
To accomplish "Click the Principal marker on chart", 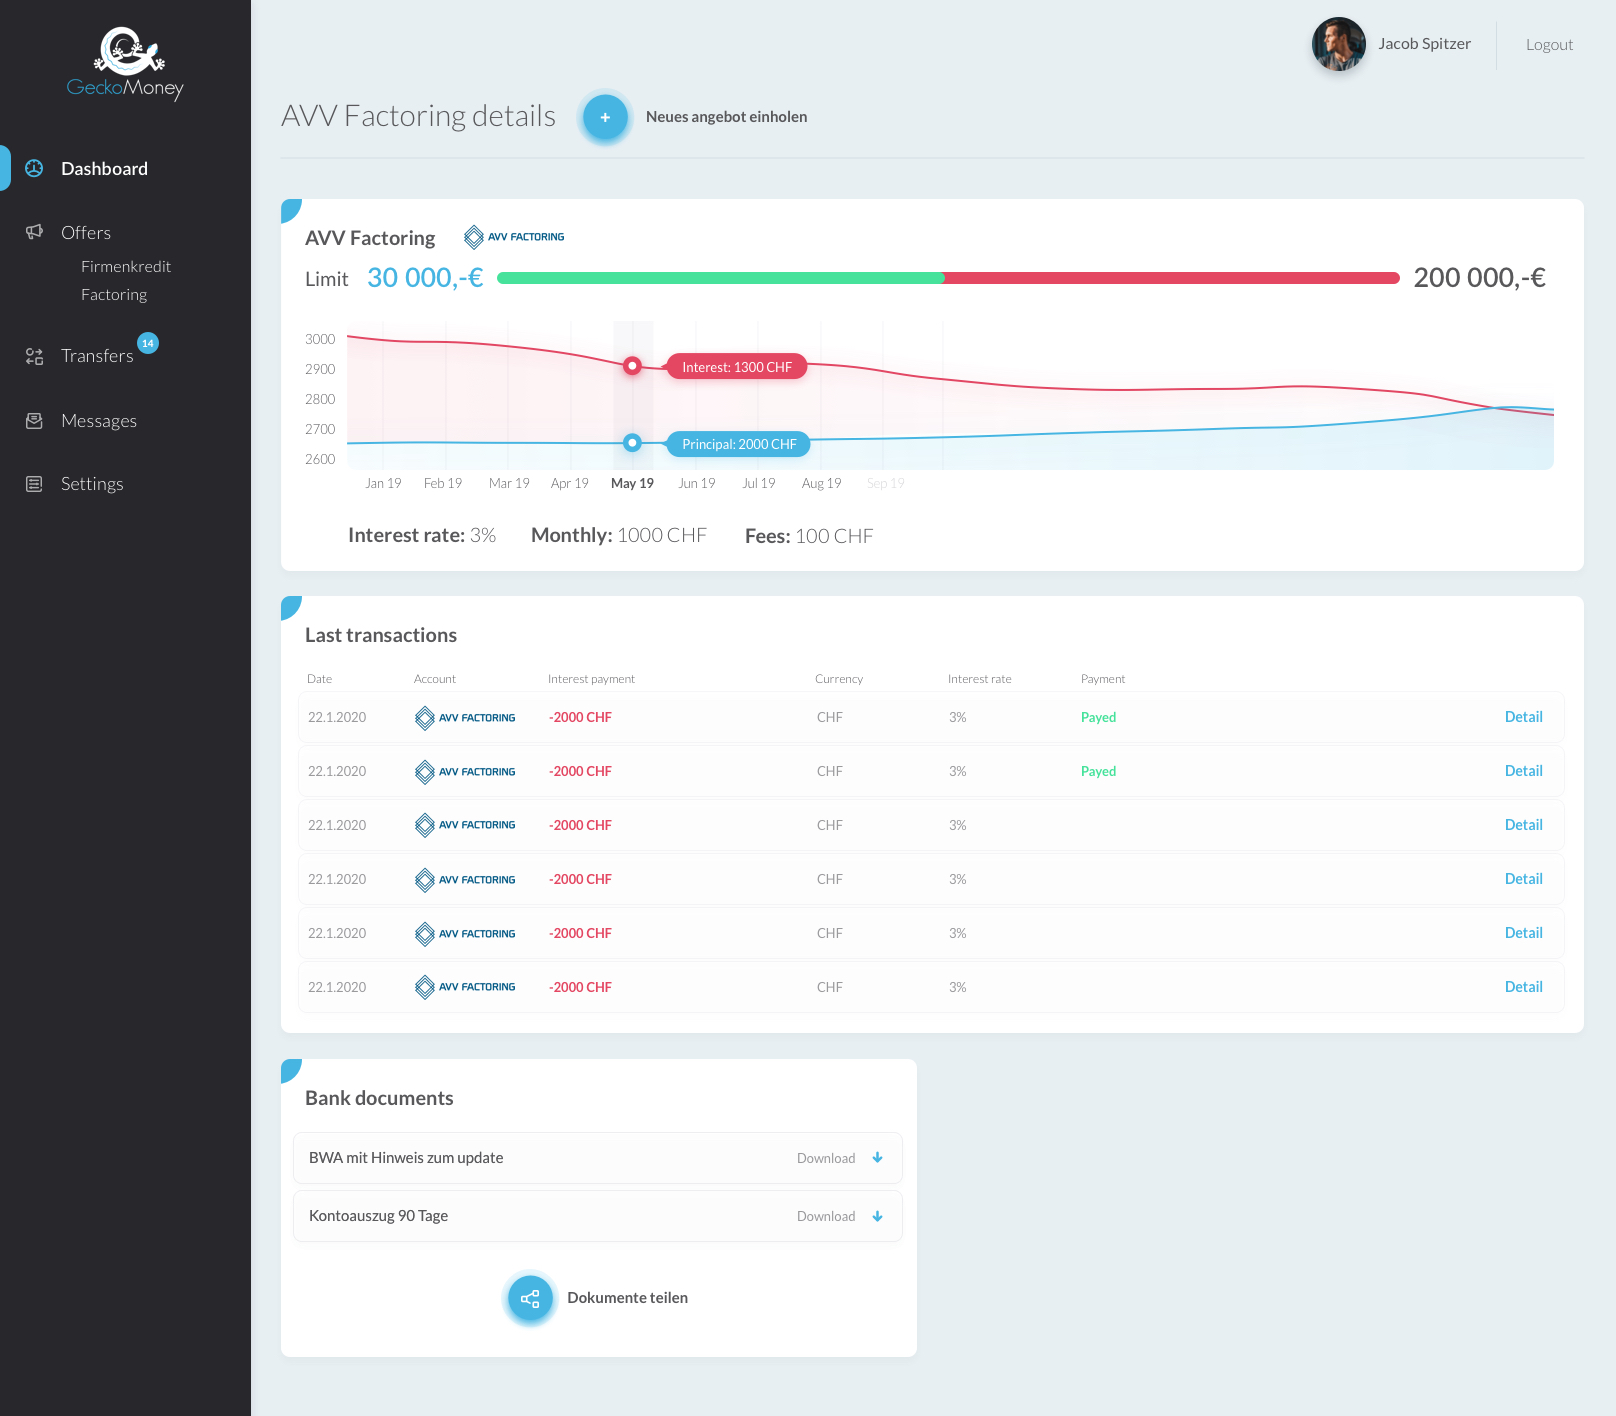I will (632, 443).
